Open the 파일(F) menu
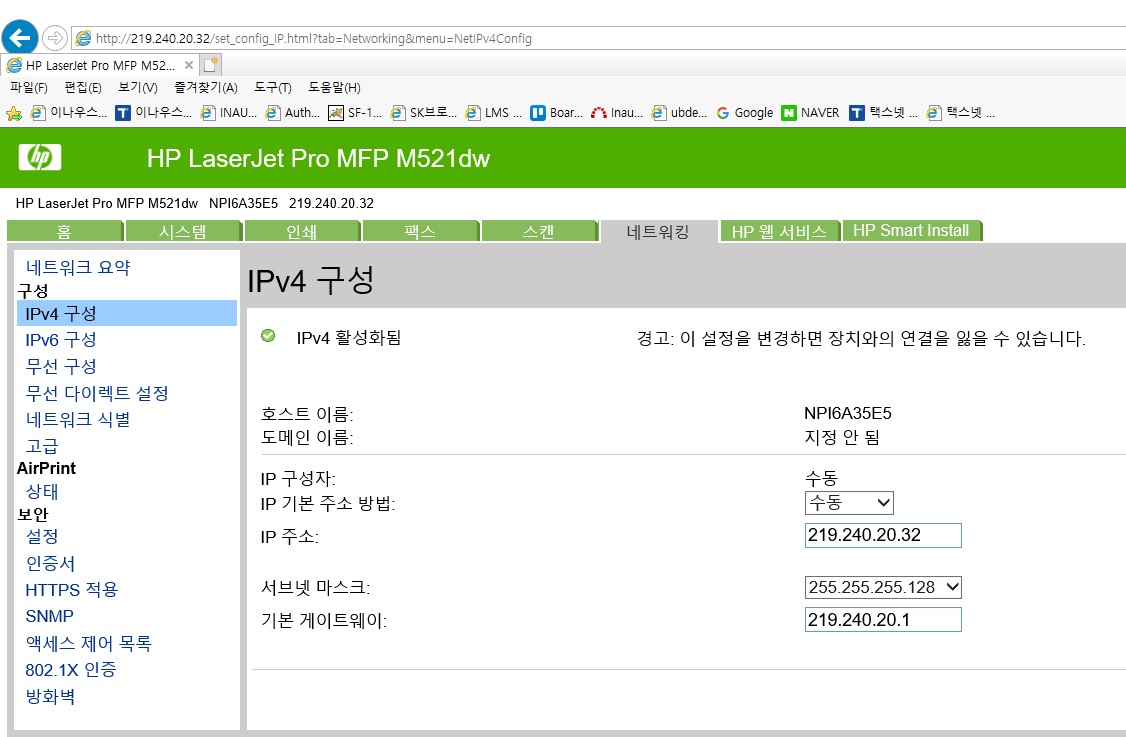1126x737 pixels. pos(29,88)
